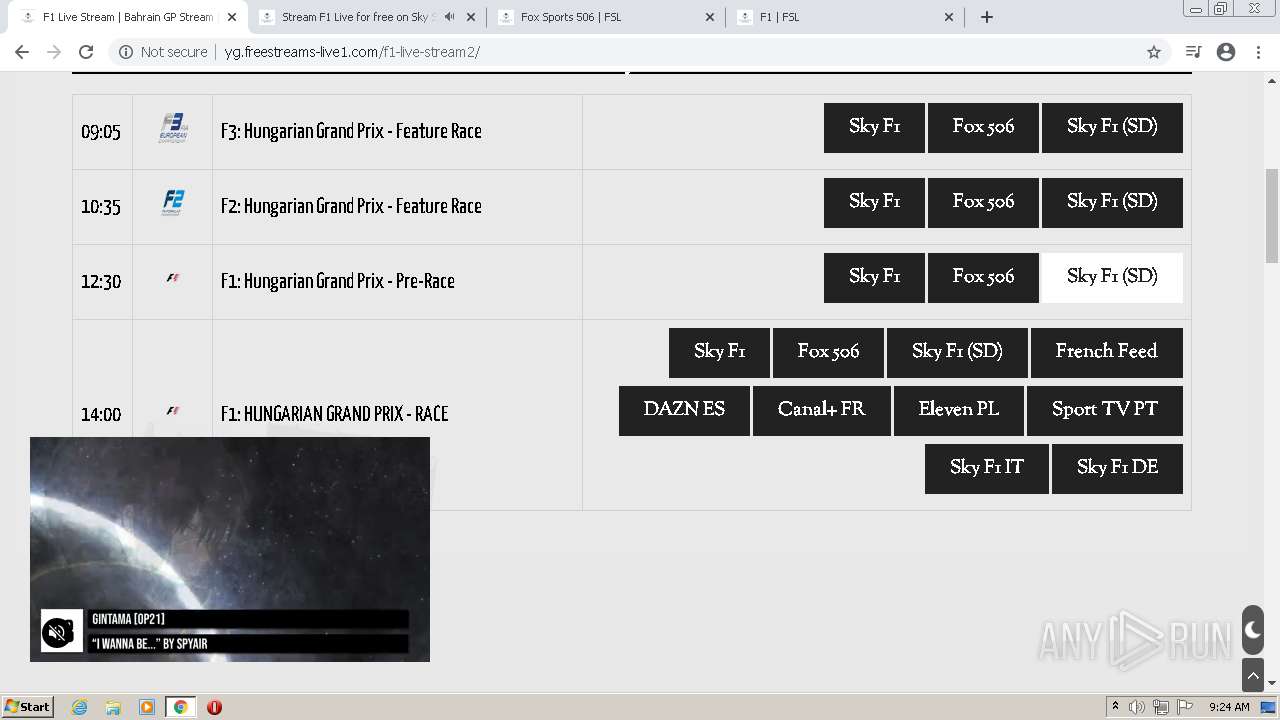Click the F1 logo in 12:30 row

pyautogui.click(x=172, y=278)
